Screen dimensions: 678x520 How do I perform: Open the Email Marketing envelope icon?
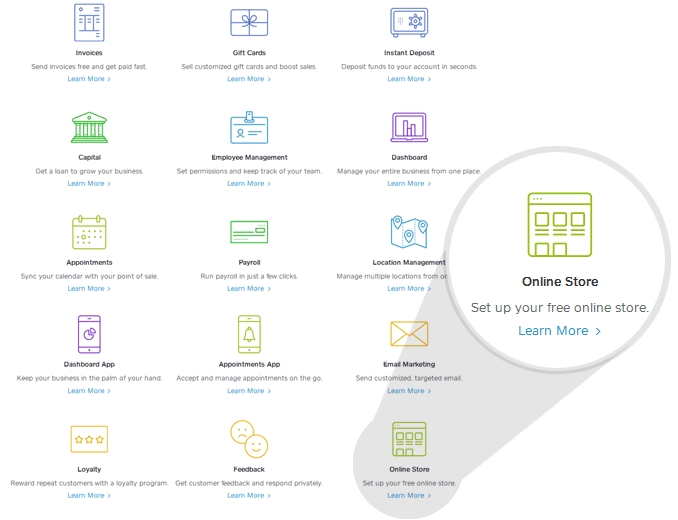pos(409,334)
